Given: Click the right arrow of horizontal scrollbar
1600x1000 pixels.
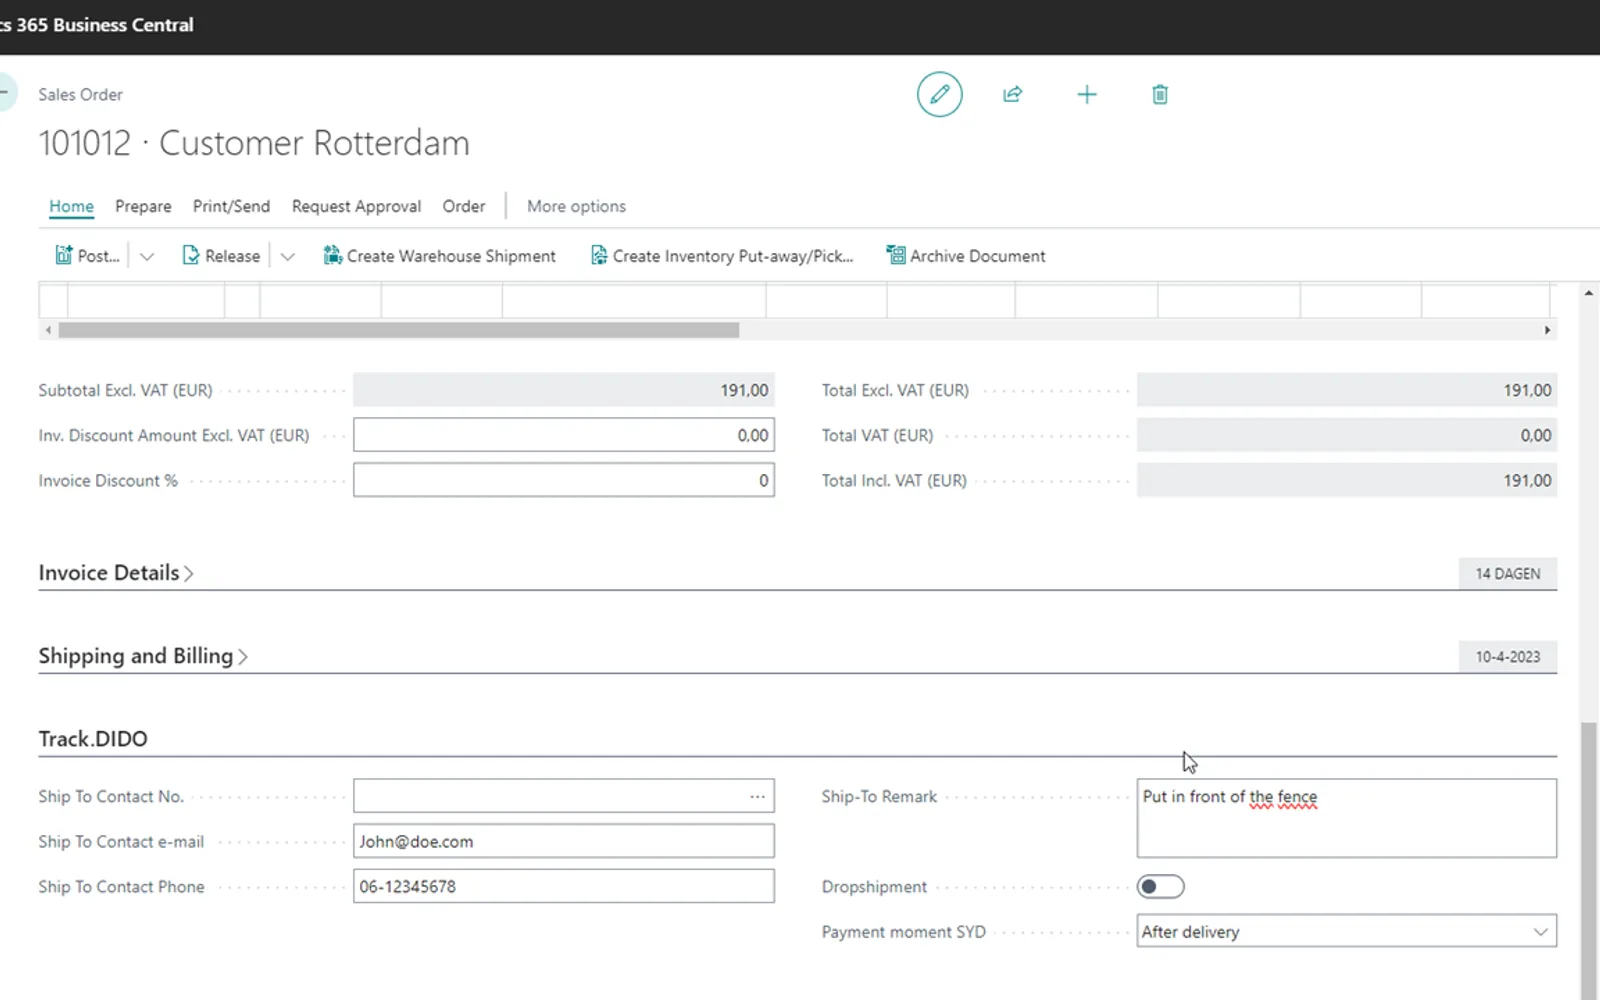Looking at the screenshot, I should (x=1547, y=330).
